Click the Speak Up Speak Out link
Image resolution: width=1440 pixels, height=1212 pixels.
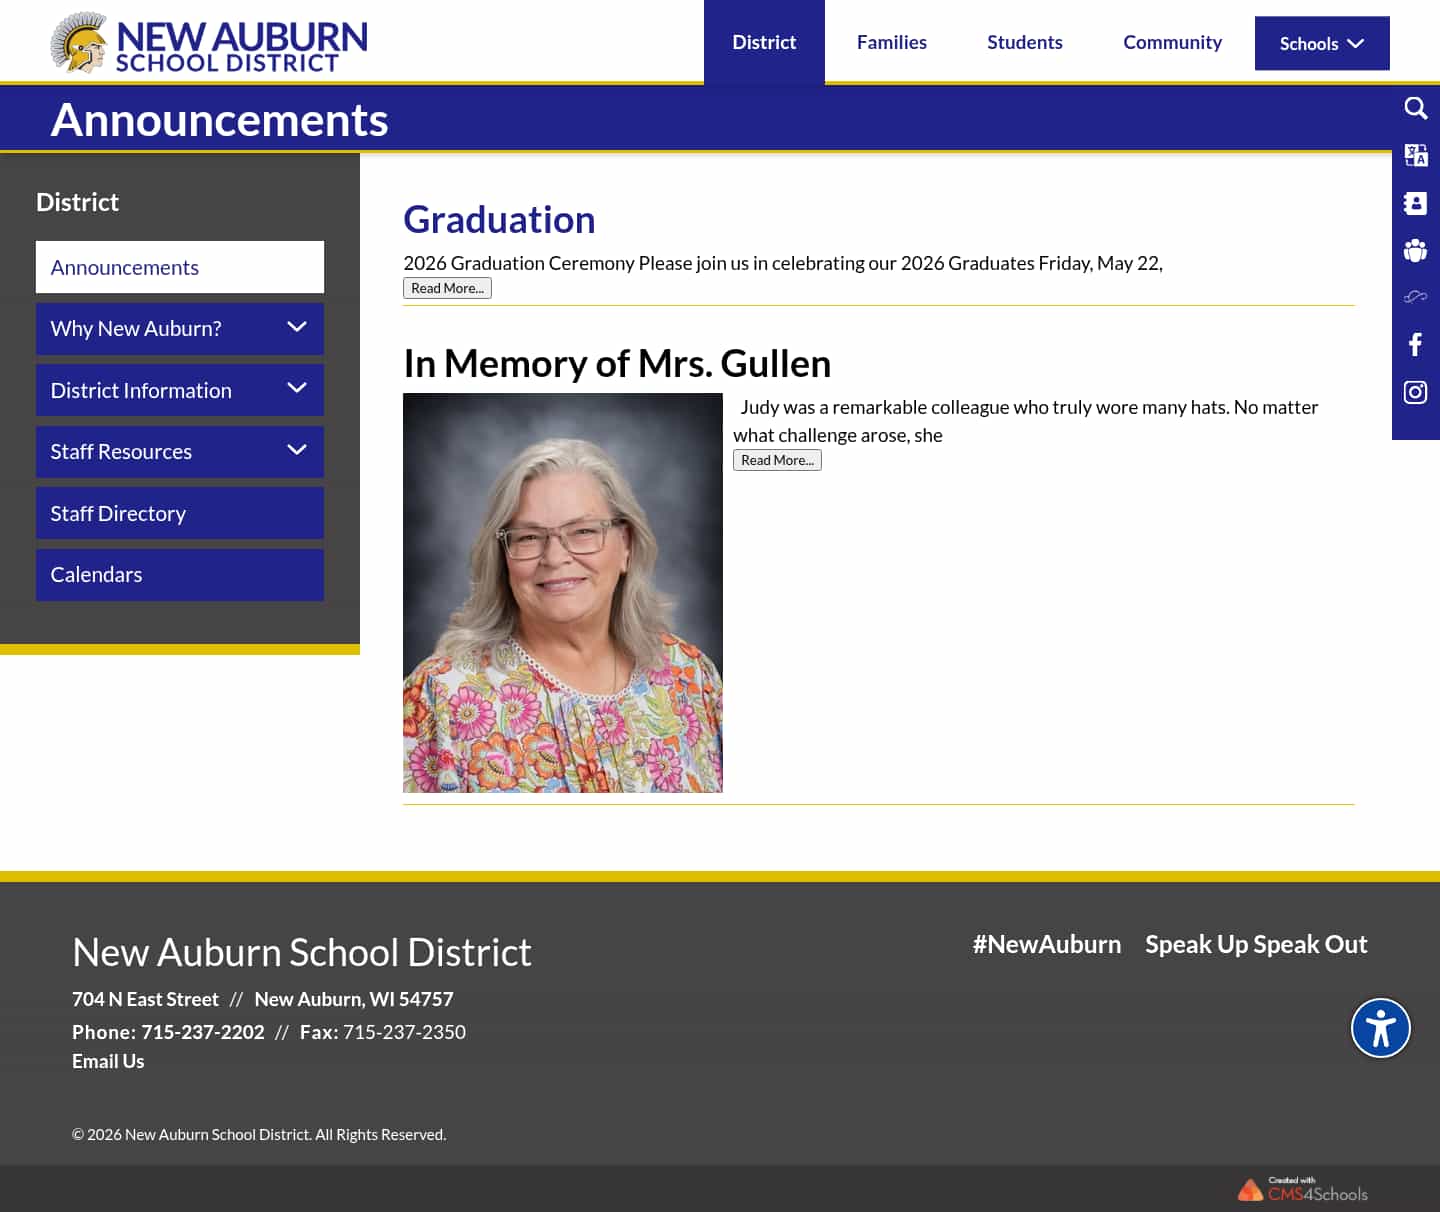click(1256, 944)
